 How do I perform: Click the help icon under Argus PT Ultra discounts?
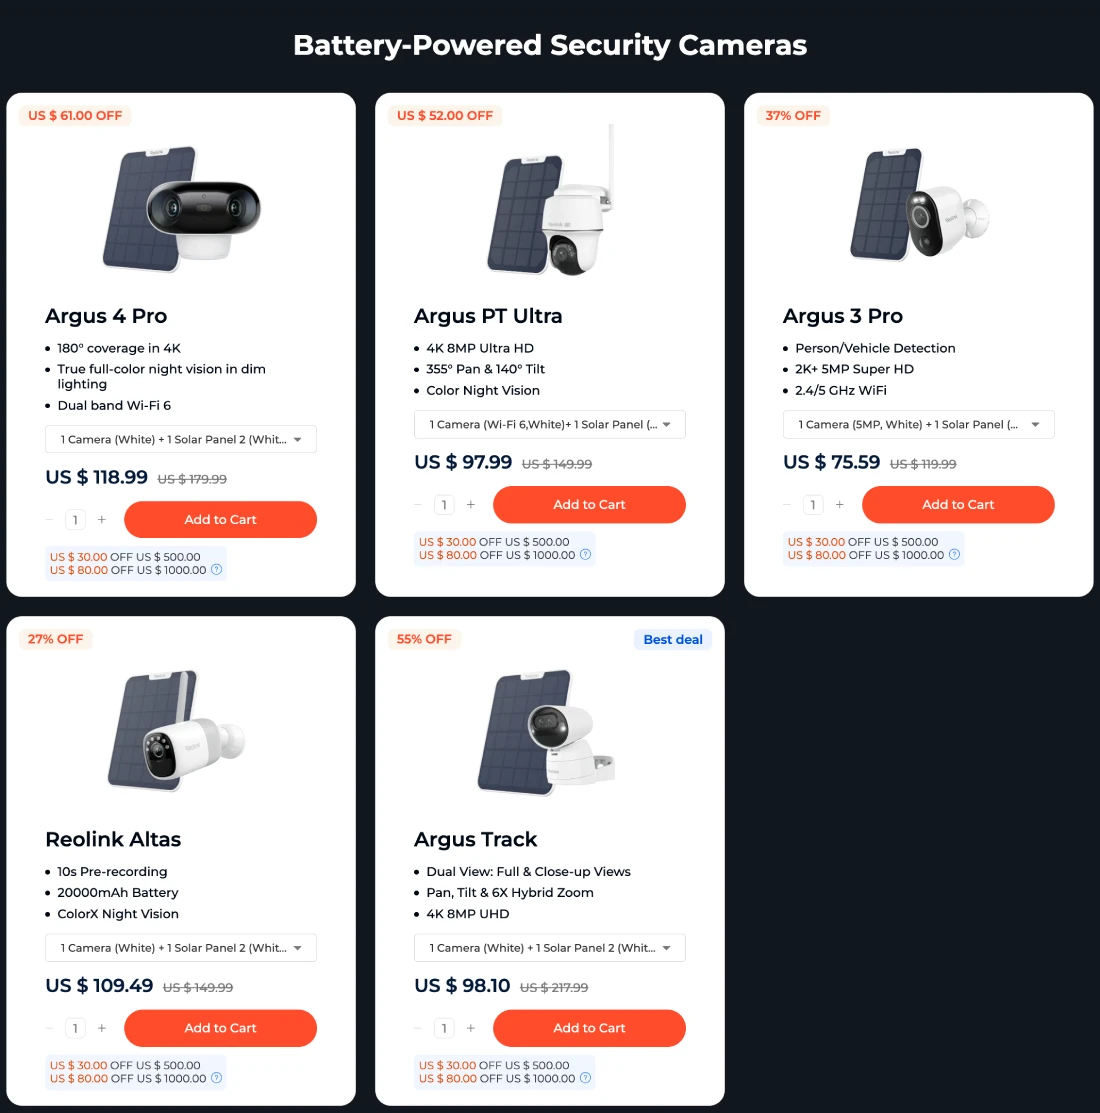586,555
